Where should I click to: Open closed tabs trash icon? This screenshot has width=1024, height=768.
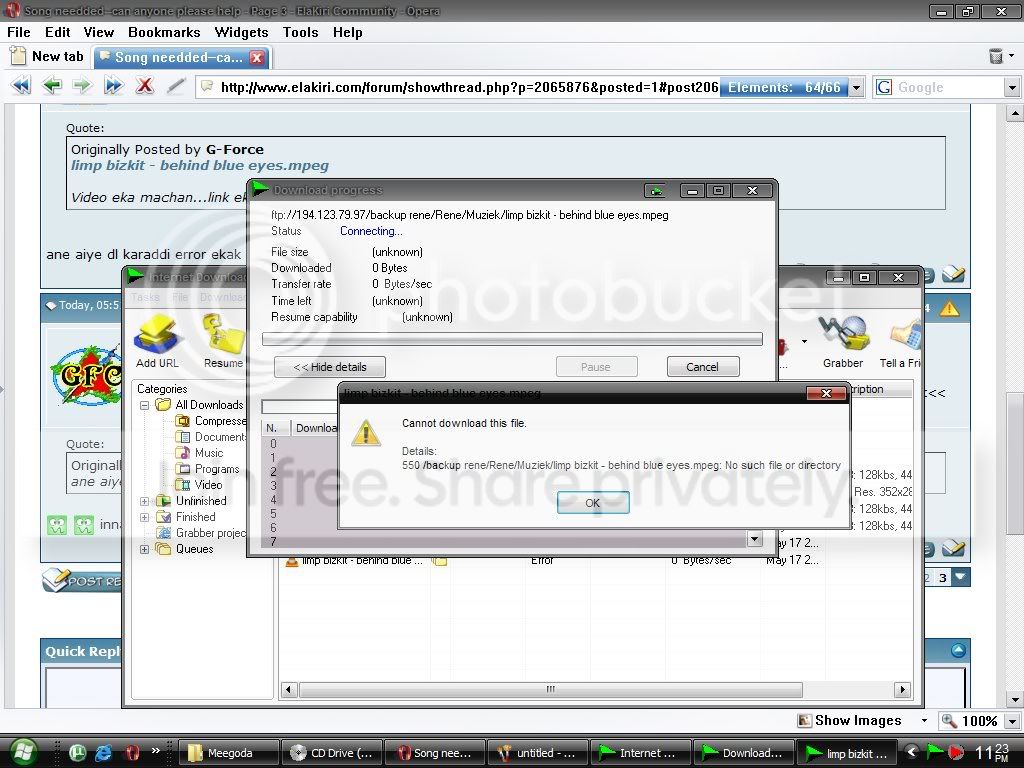[995, 56]
